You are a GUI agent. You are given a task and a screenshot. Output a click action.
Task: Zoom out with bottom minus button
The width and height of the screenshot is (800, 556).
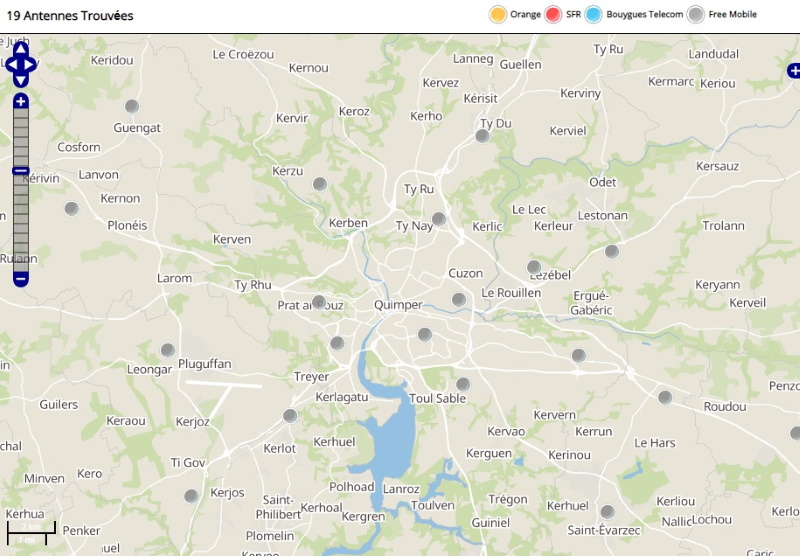[x=21, y=279]
